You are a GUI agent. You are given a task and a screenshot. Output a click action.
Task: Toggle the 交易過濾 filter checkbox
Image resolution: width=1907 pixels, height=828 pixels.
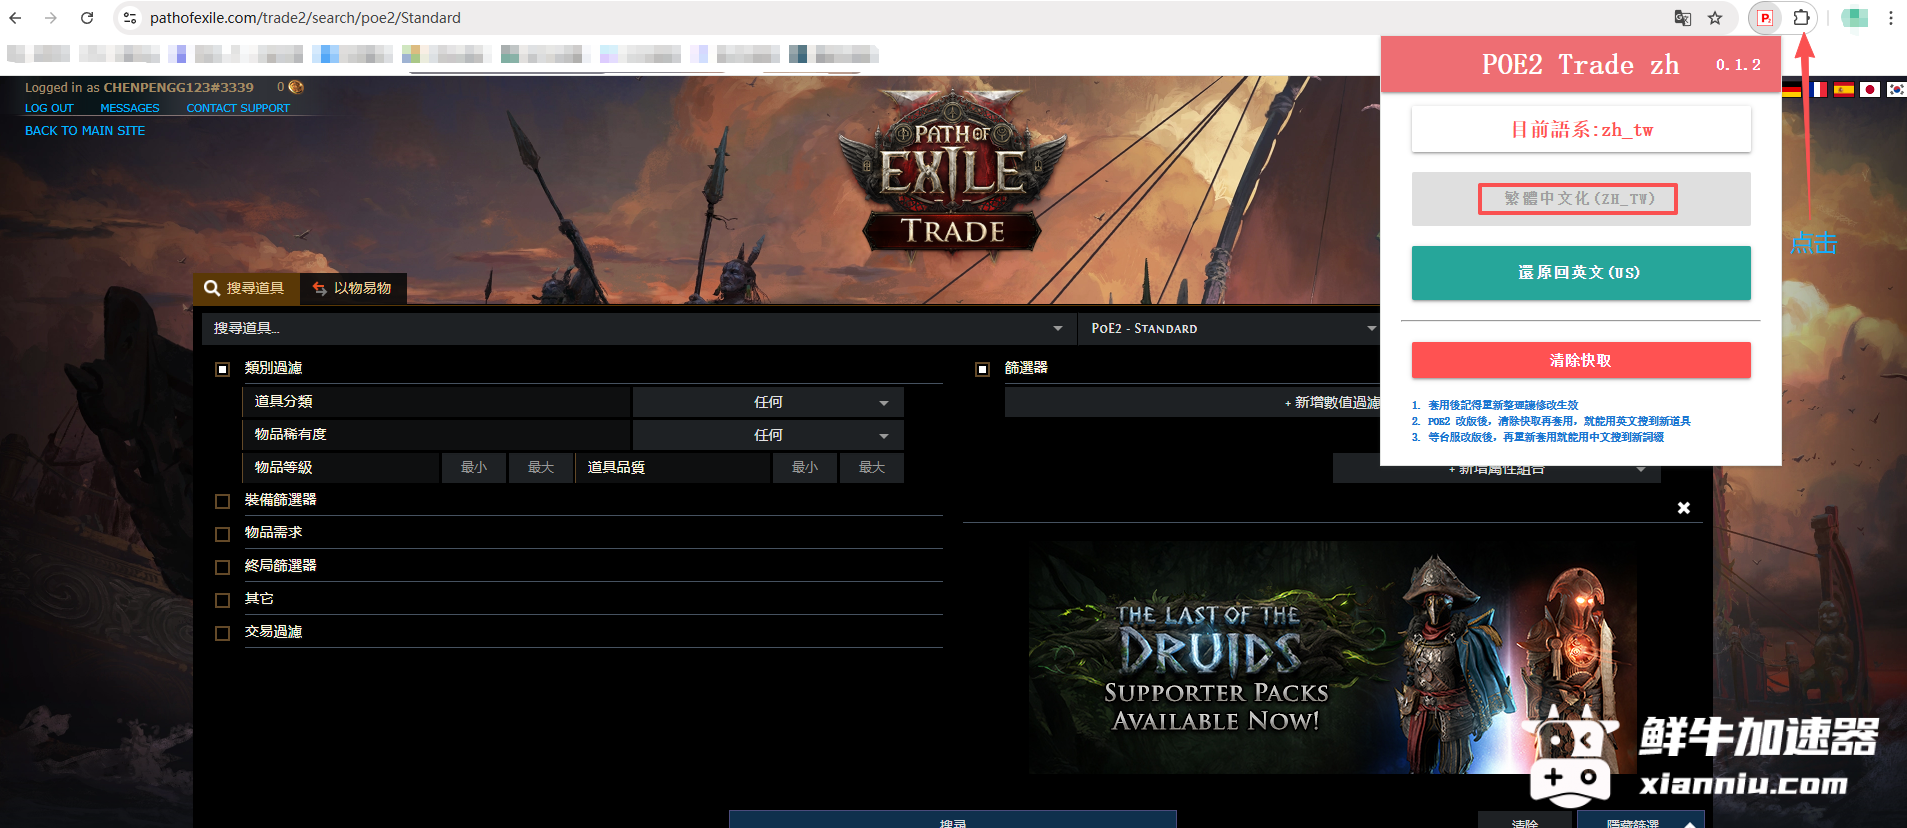pos(223,633)
